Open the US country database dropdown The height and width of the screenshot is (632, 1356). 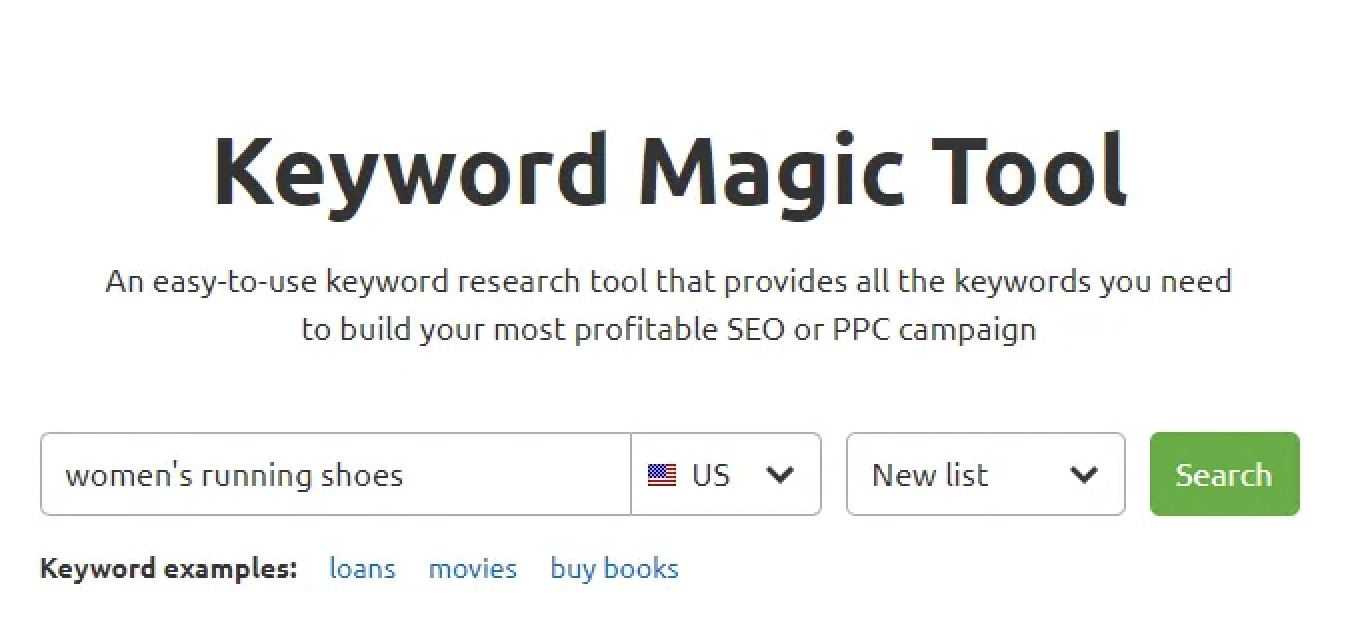(x=726, y=475)
